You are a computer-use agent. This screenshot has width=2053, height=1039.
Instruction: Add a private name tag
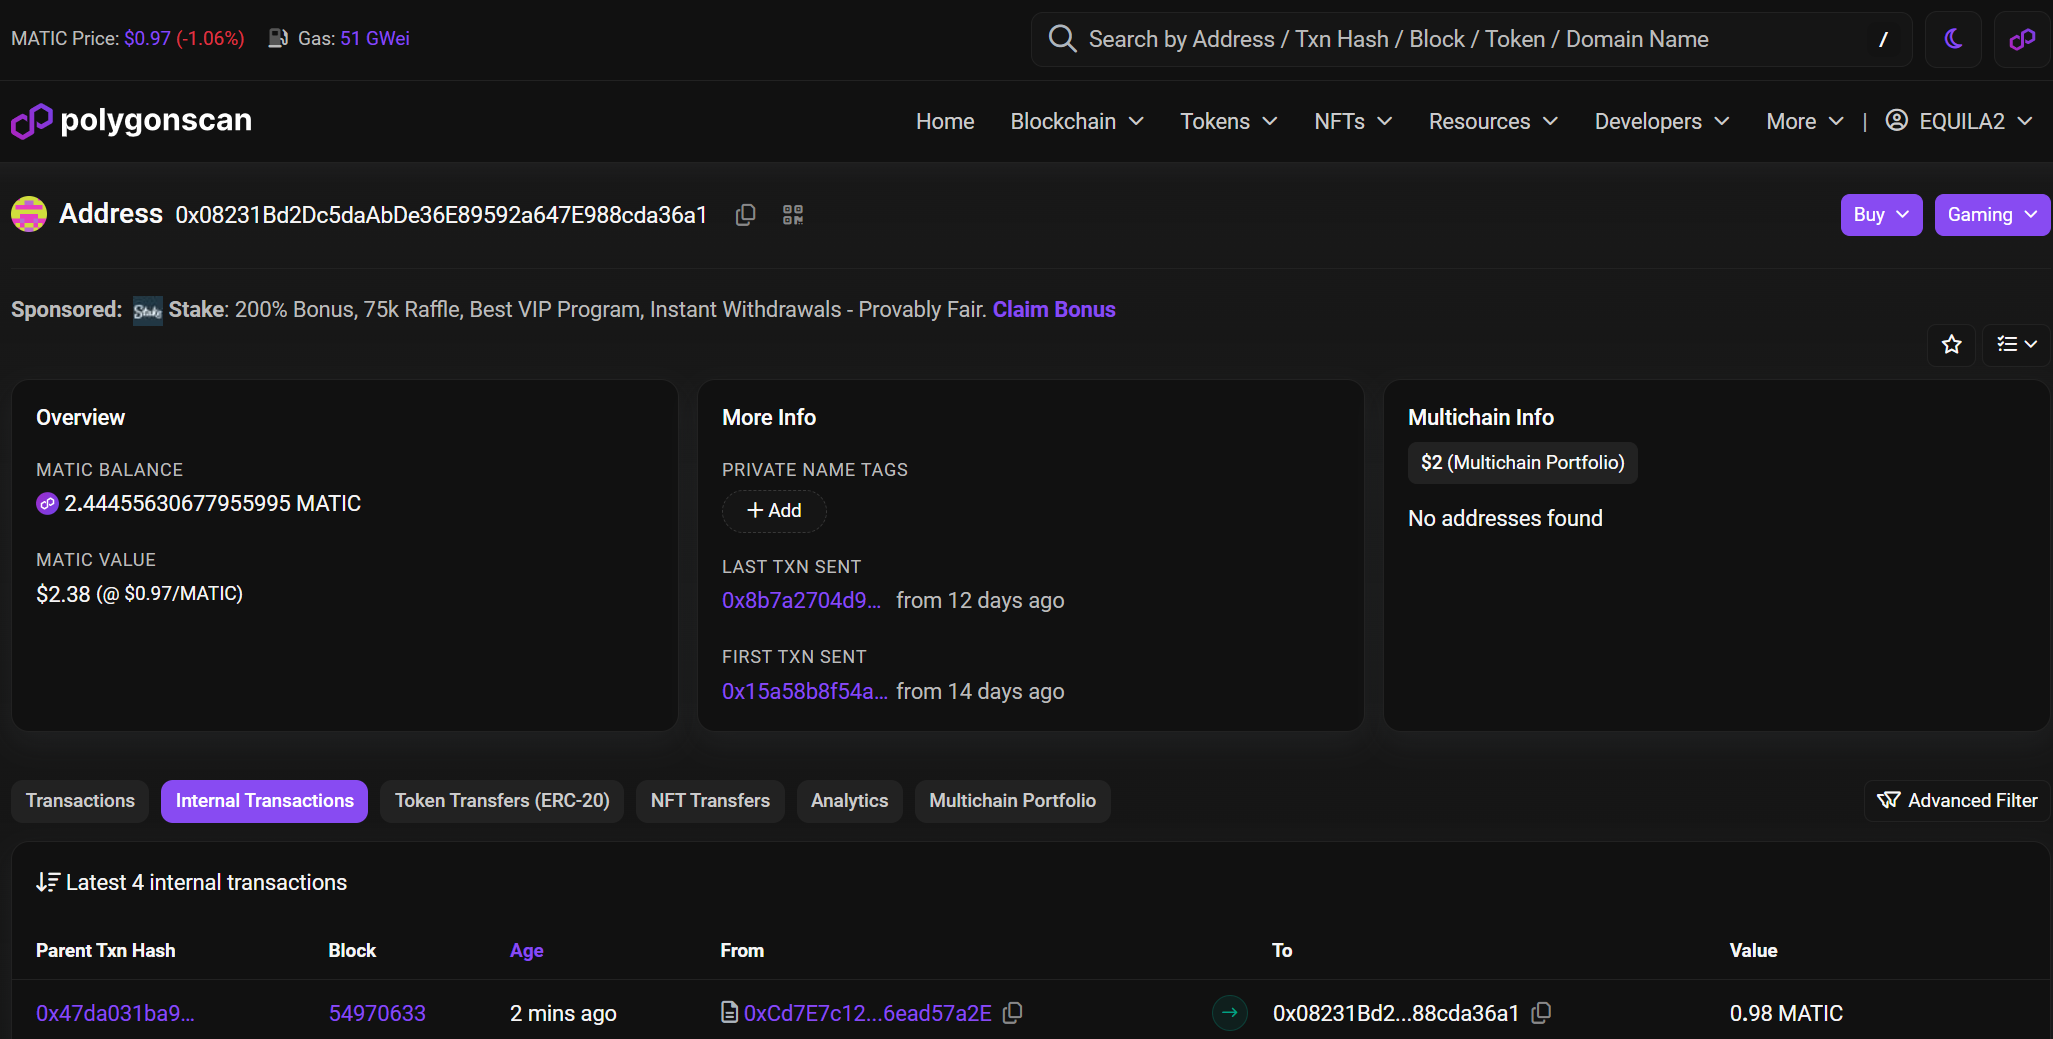[x=774, y=511]
